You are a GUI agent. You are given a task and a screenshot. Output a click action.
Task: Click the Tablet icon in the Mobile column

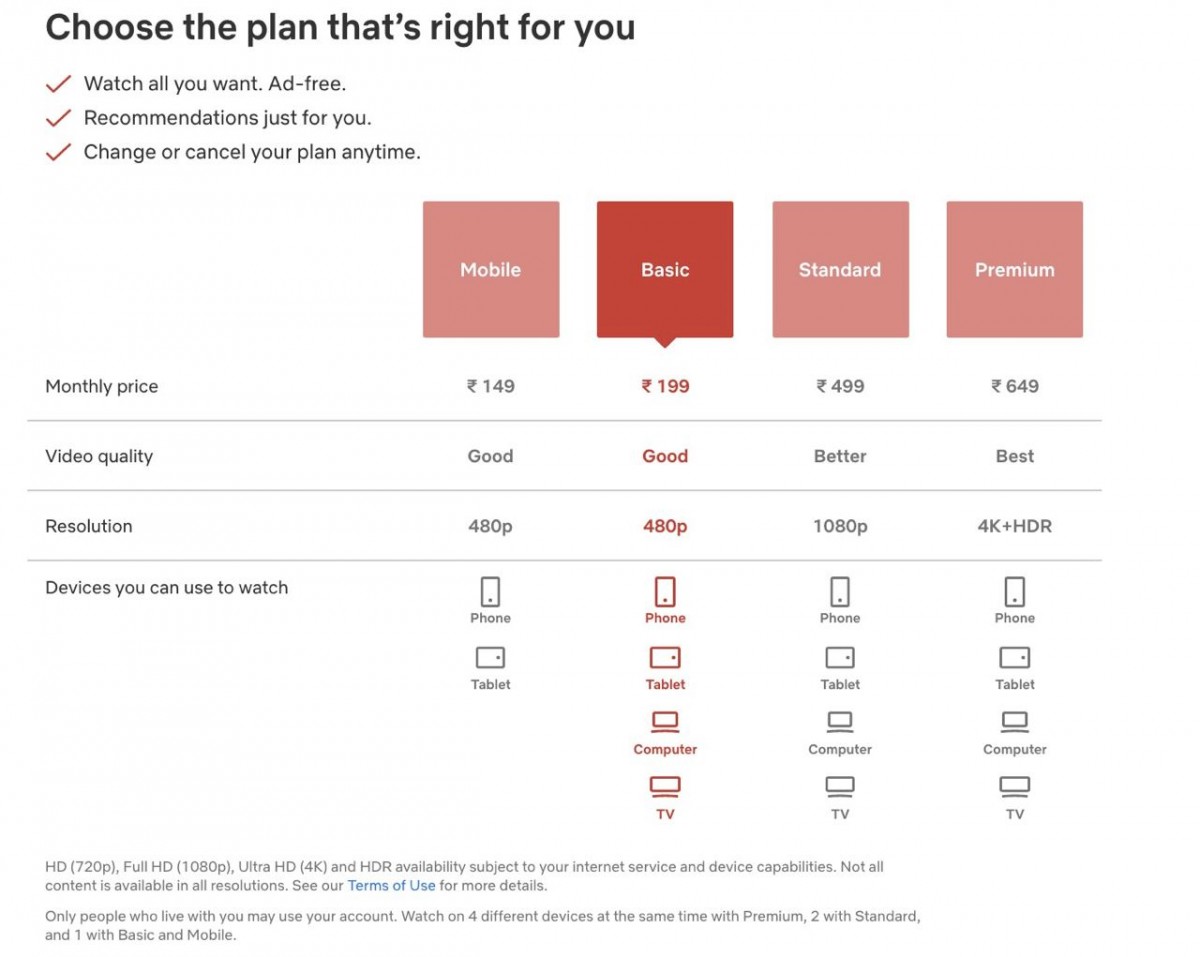tap(490, 657)
